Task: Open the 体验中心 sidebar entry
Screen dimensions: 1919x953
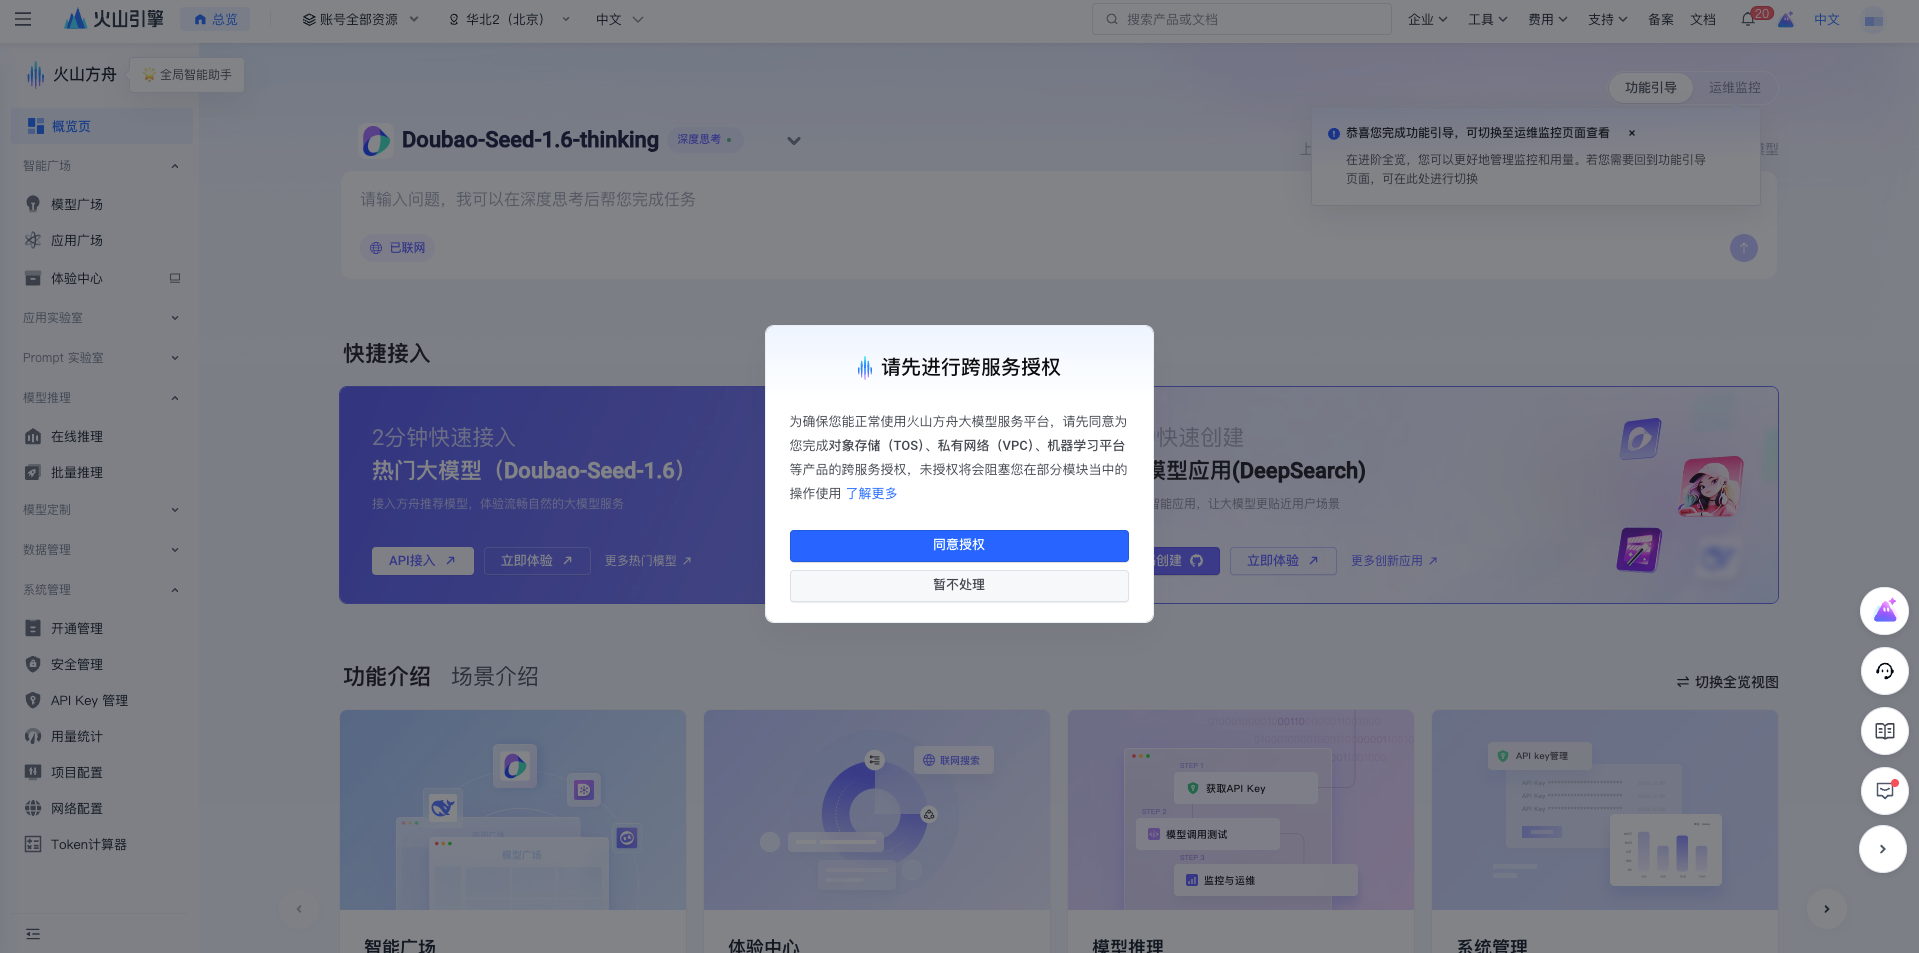Action: (x=77, y=278)
